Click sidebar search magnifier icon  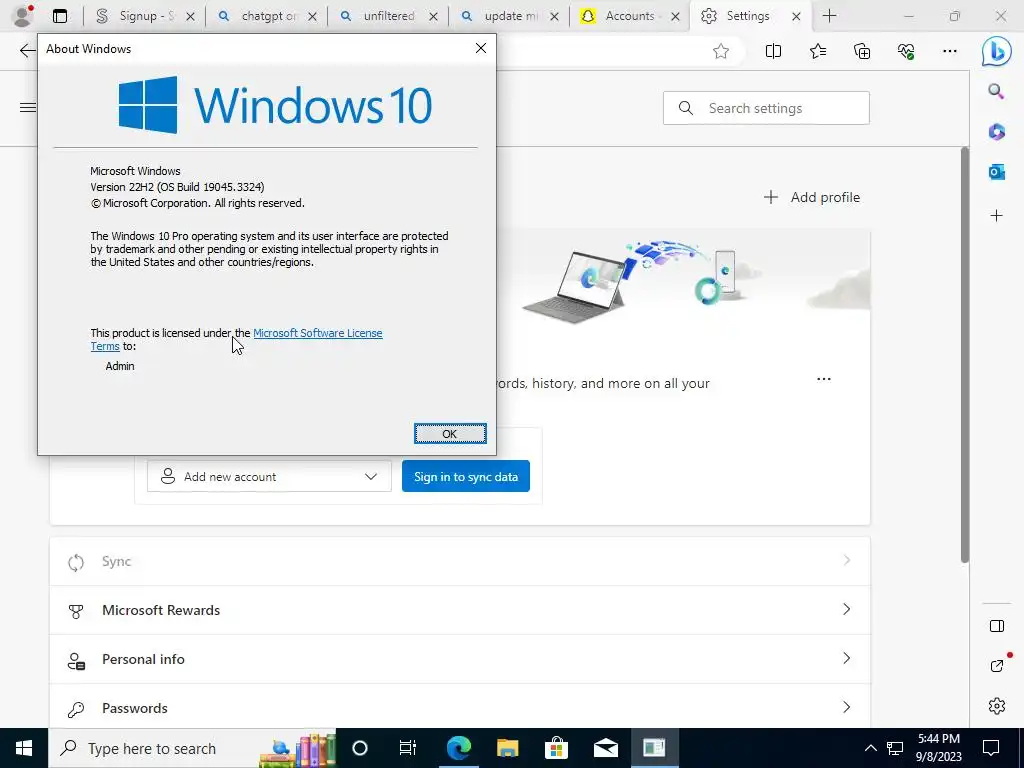click(996, 91)
